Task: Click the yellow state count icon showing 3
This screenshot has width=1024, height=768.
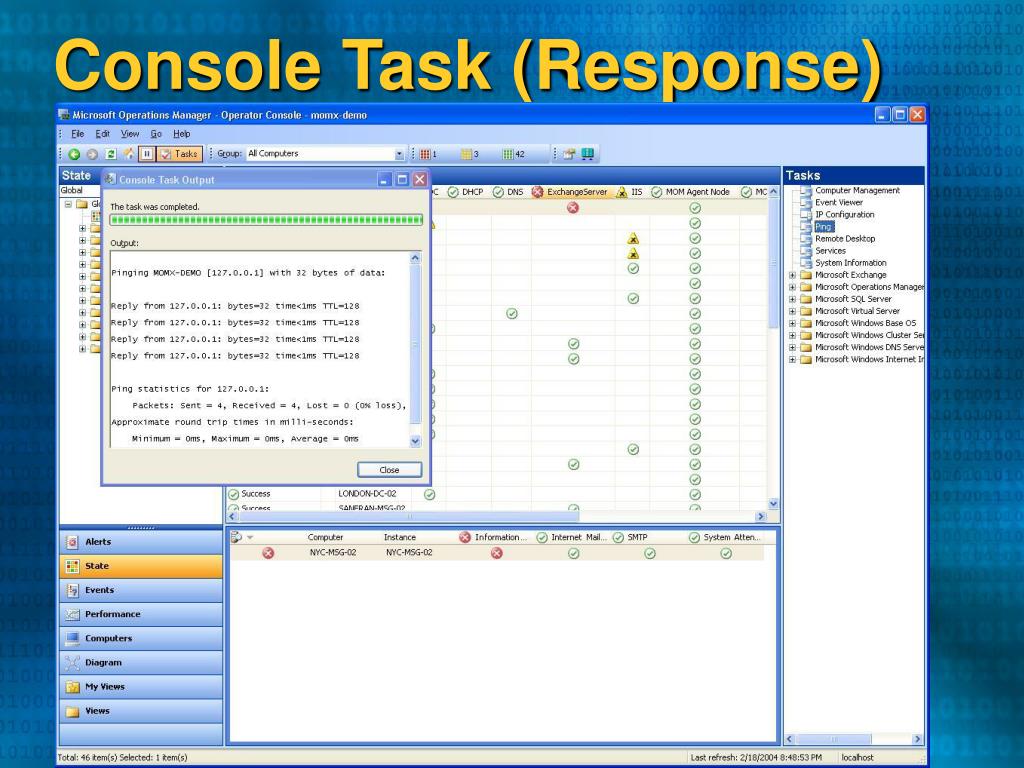Action: [x=470, y=154]
